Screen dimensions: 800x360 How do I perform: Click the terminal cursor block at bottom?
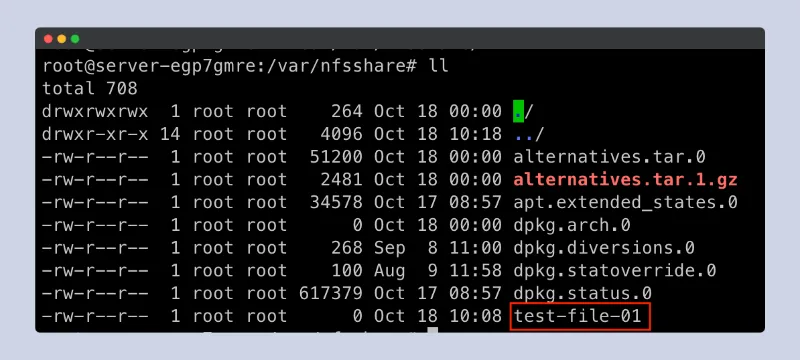point(432,330)
